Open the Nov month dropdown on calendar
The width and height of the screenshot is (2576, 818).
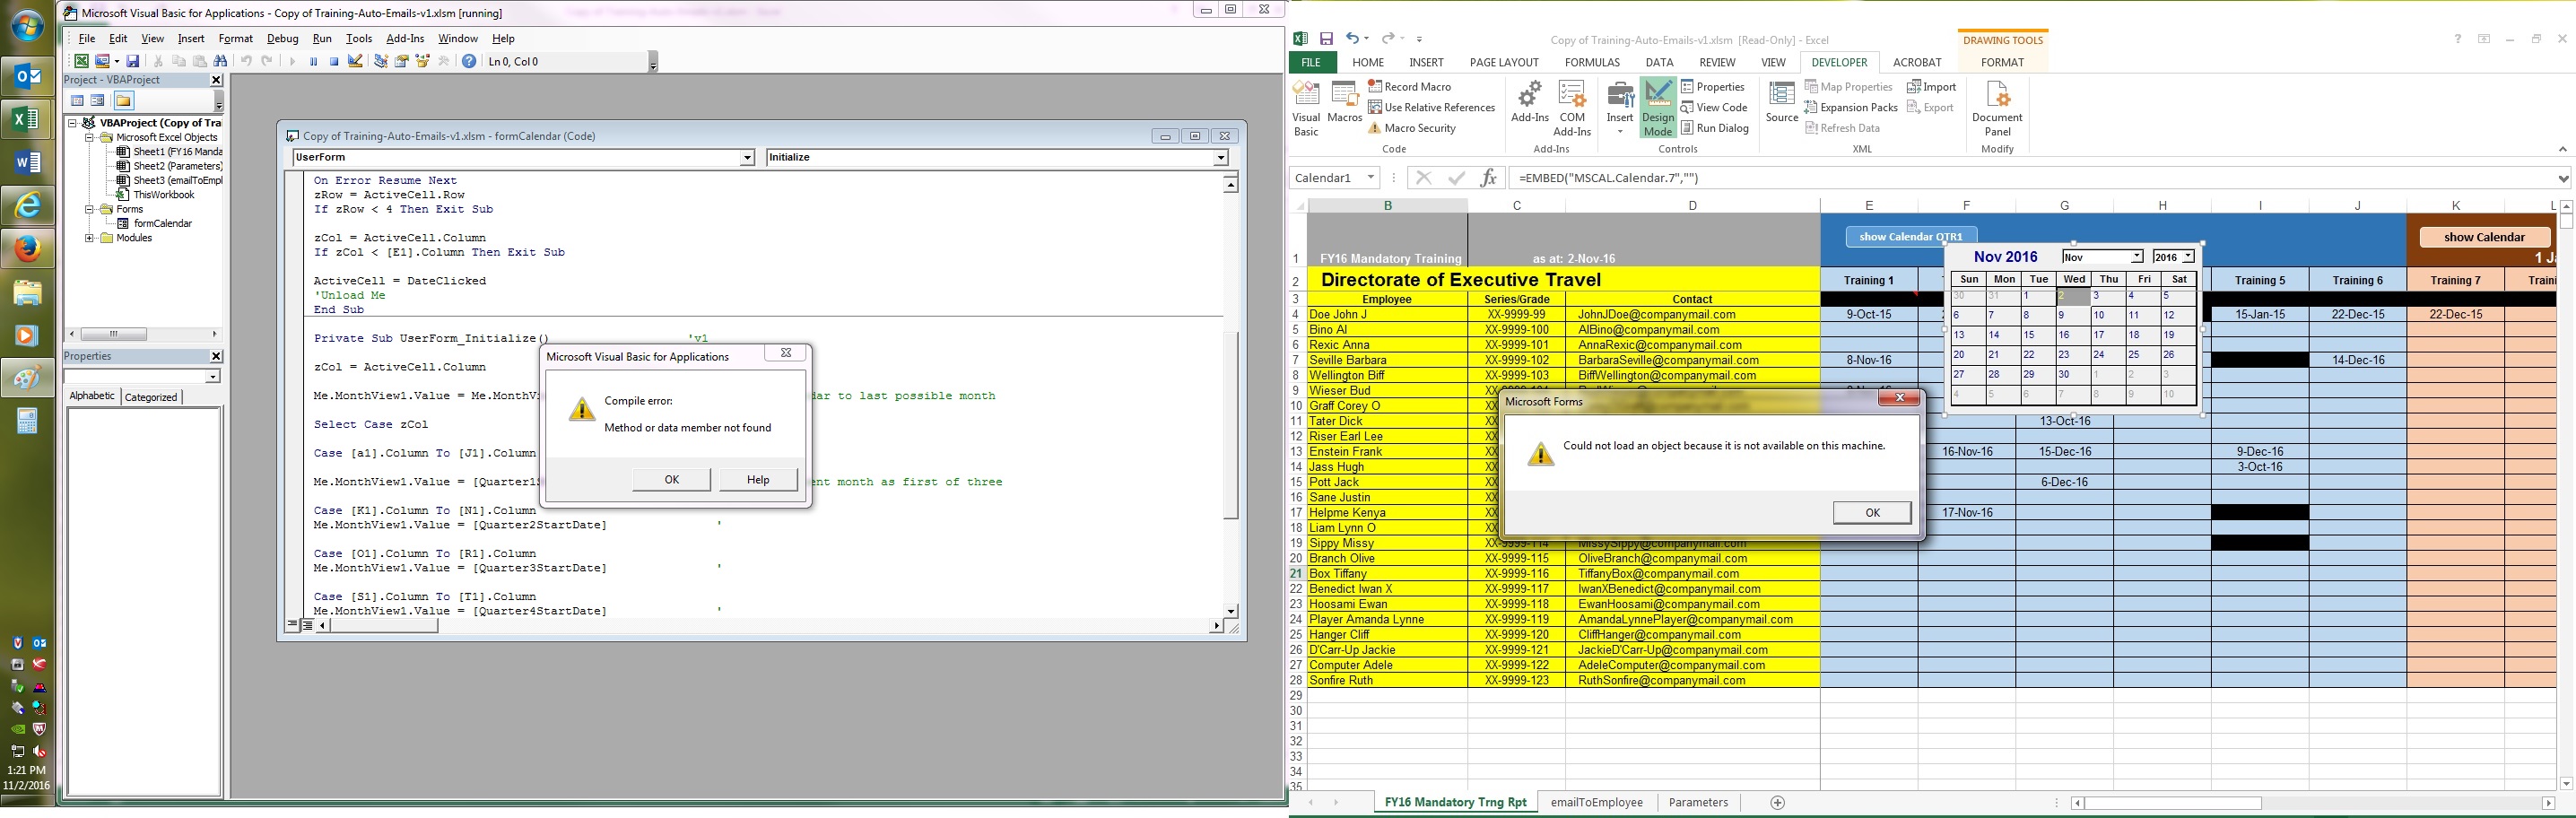pos(2136,257)
